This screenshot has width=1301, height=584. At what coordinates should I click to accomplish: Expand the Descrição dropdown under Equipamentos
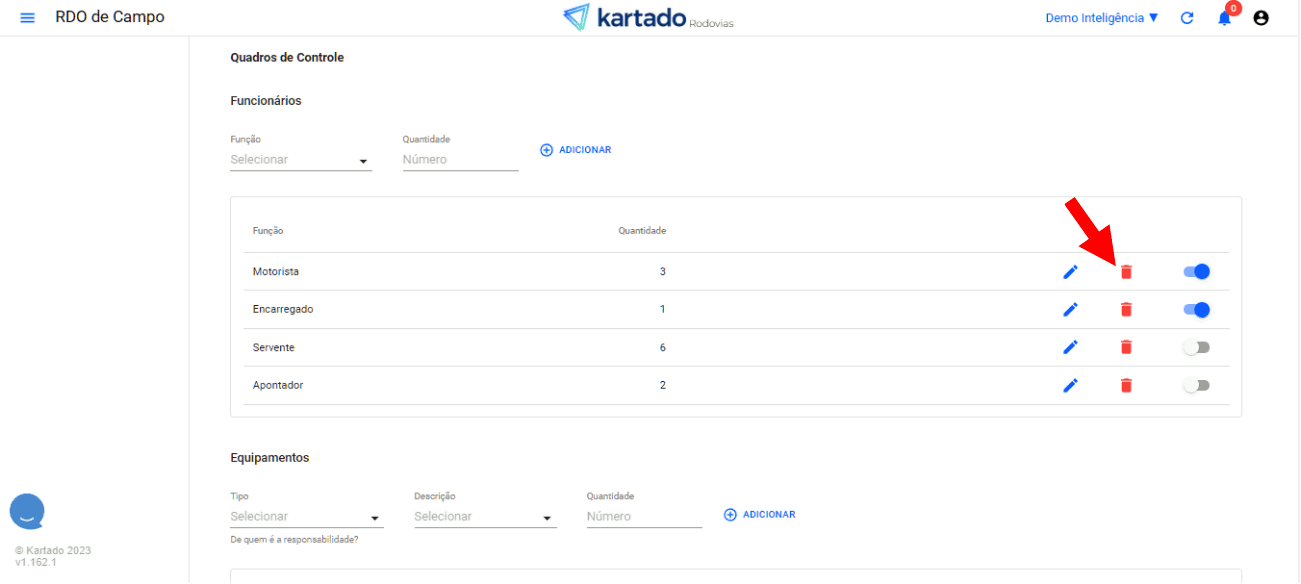point(484,517)
